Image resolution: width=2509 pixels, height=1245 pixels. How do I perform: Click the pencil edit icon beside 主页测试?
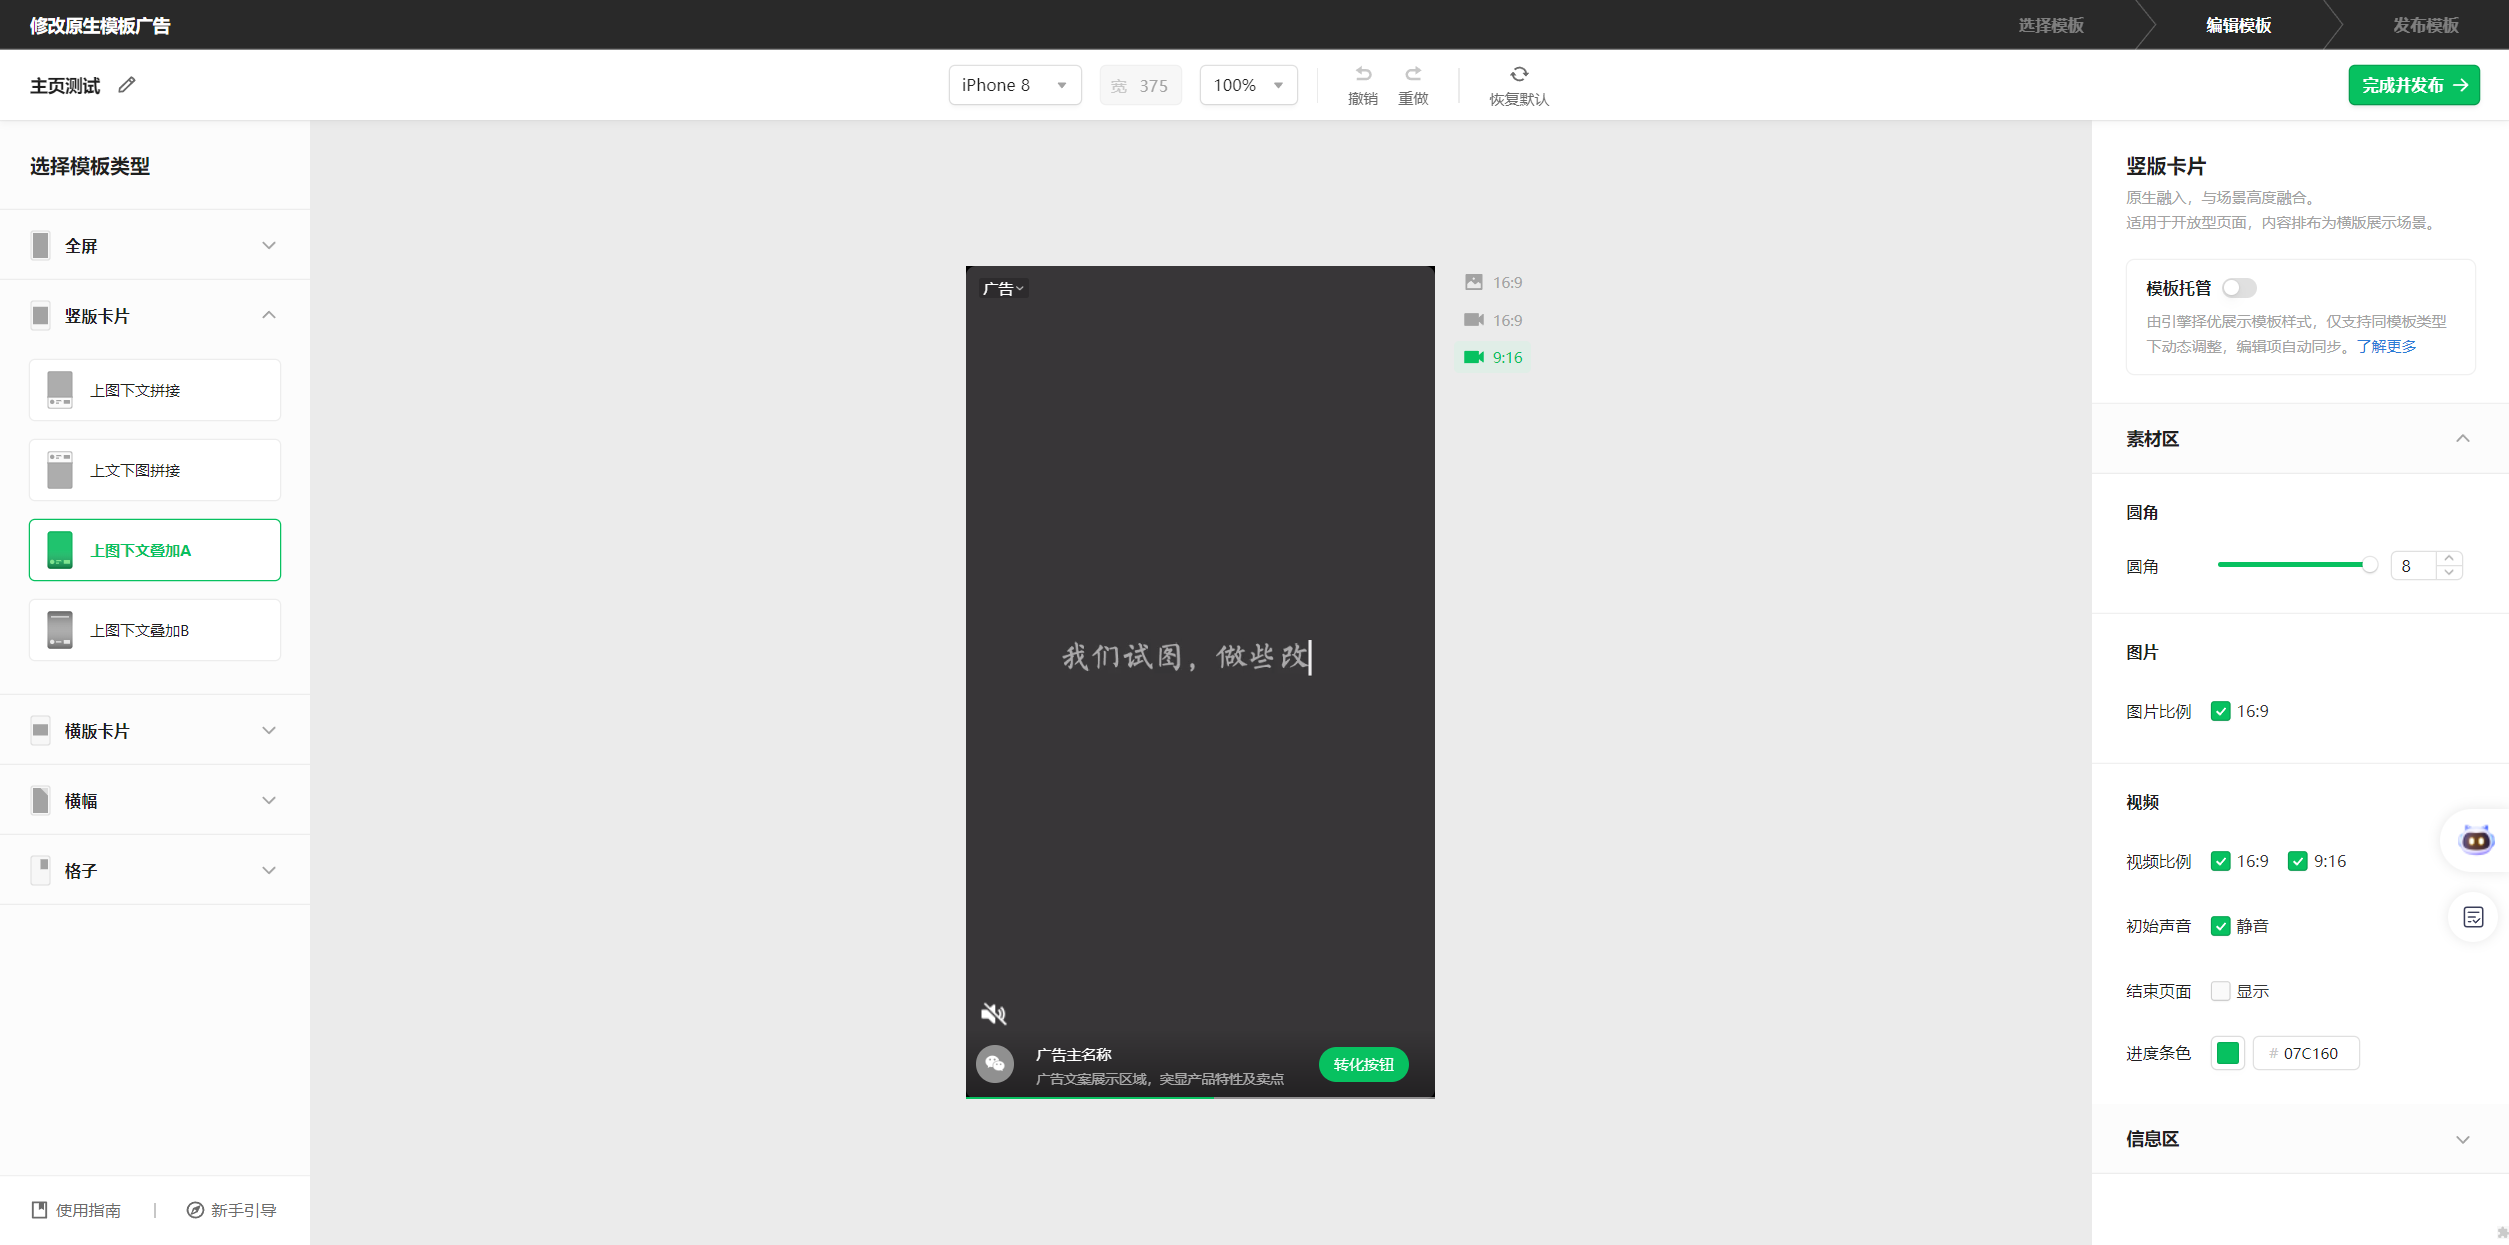[x=127, y=85]
